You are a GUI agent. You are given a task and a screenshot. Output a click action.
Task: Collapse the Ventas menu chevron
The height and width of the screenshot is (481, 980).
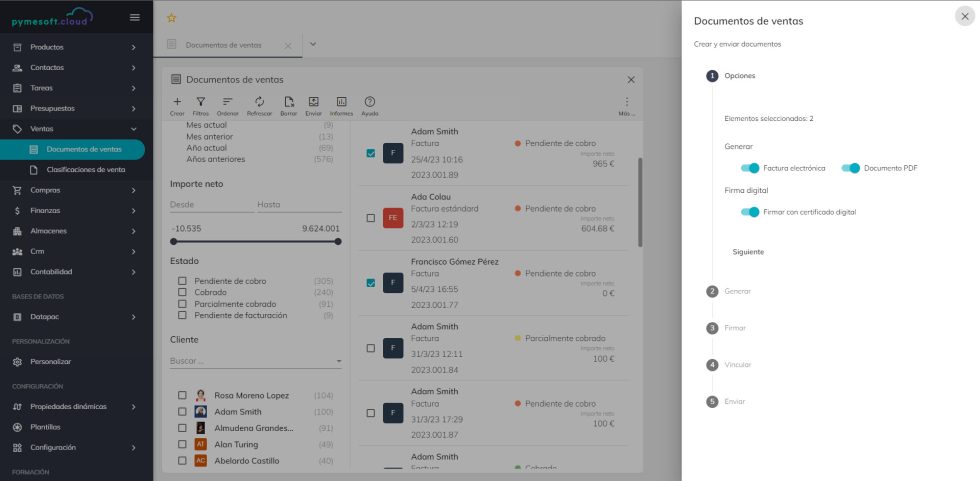point(134,129)
